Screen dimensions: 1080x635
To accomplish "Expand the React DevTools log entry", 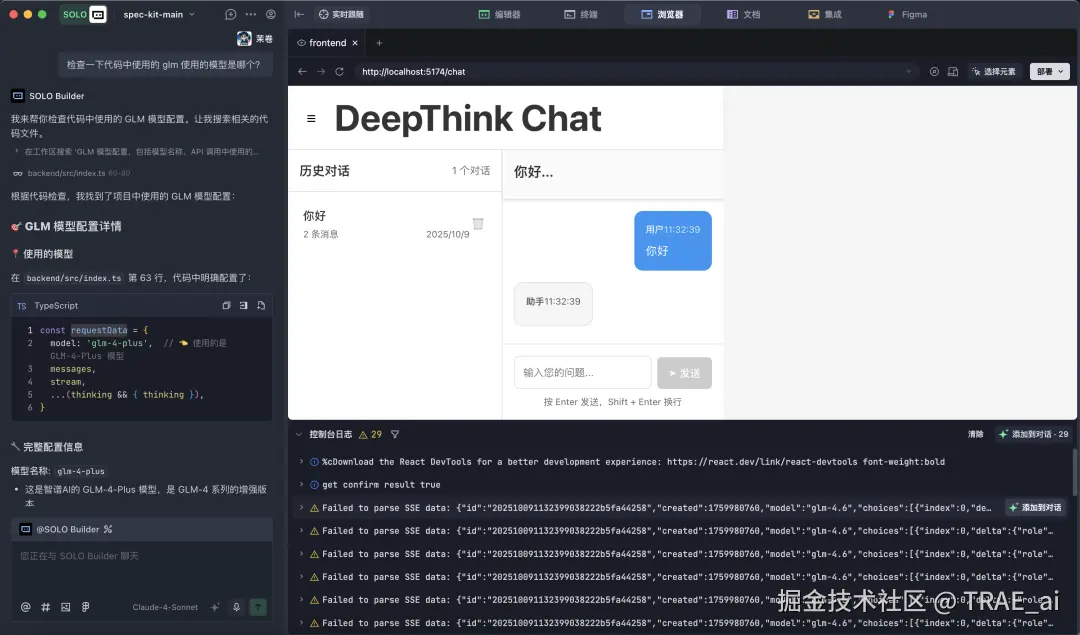I will [301, 461].
